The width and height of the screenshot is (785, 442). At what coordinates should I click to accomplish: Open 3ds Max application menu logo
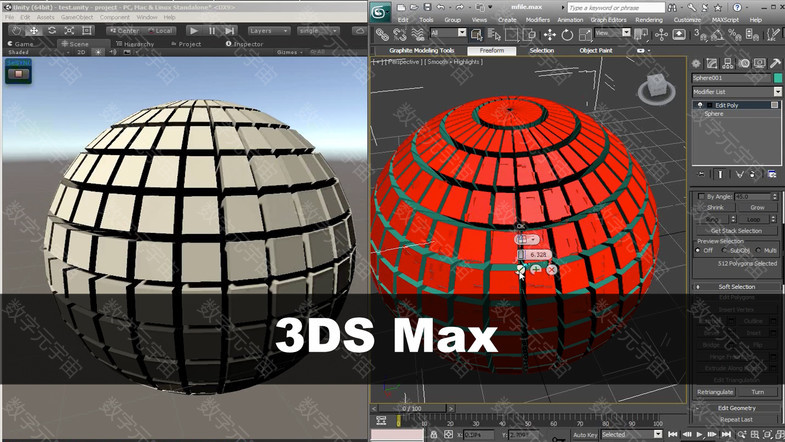point(380,12)
